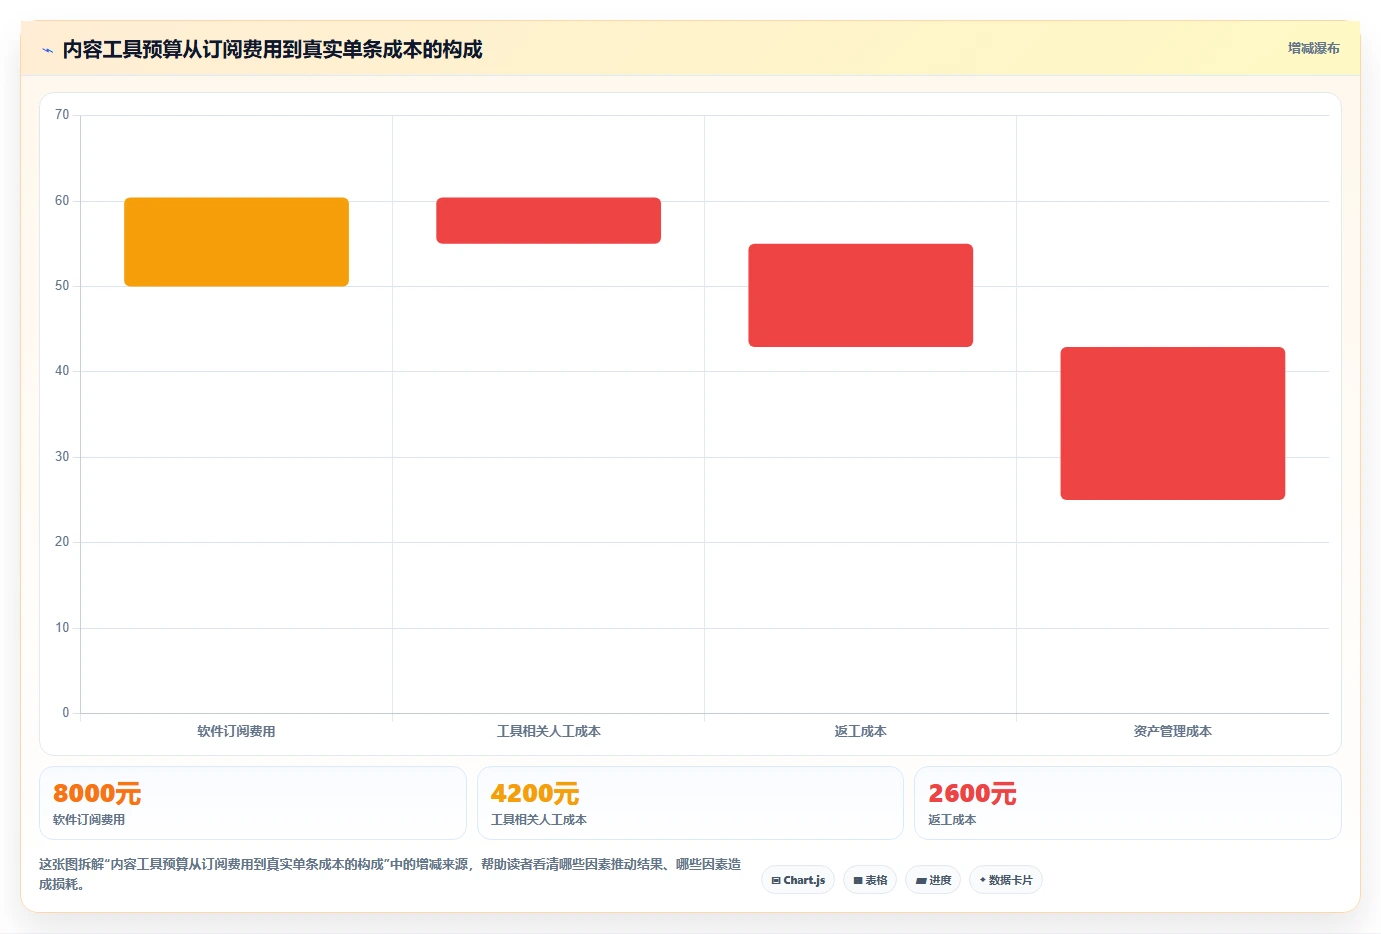This screenshot has height=934, width=1381.
Task: Click the small icon before the title
Action: tap(47, 50)
